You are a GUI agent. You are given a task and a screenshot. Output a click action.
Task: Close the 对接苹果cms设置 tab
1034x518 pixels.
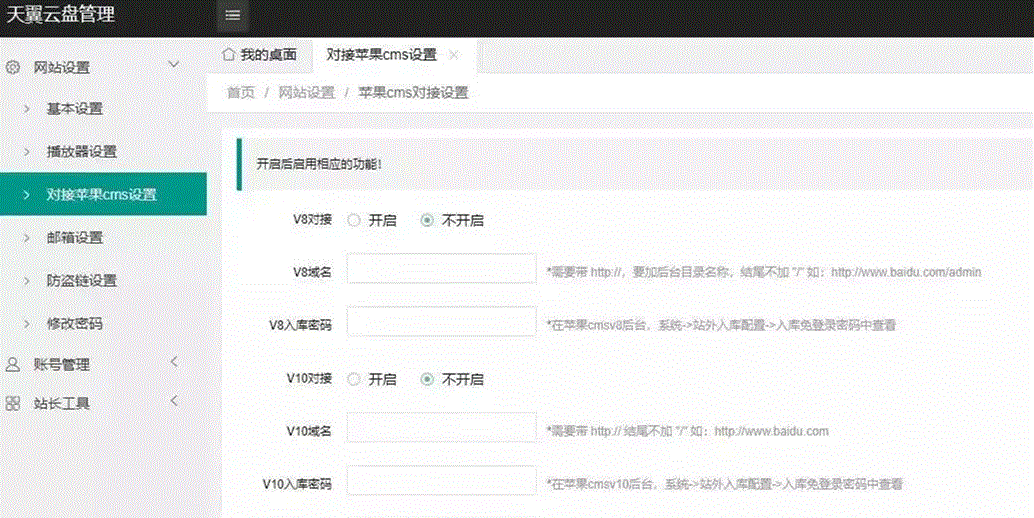[x=454, y=55]
